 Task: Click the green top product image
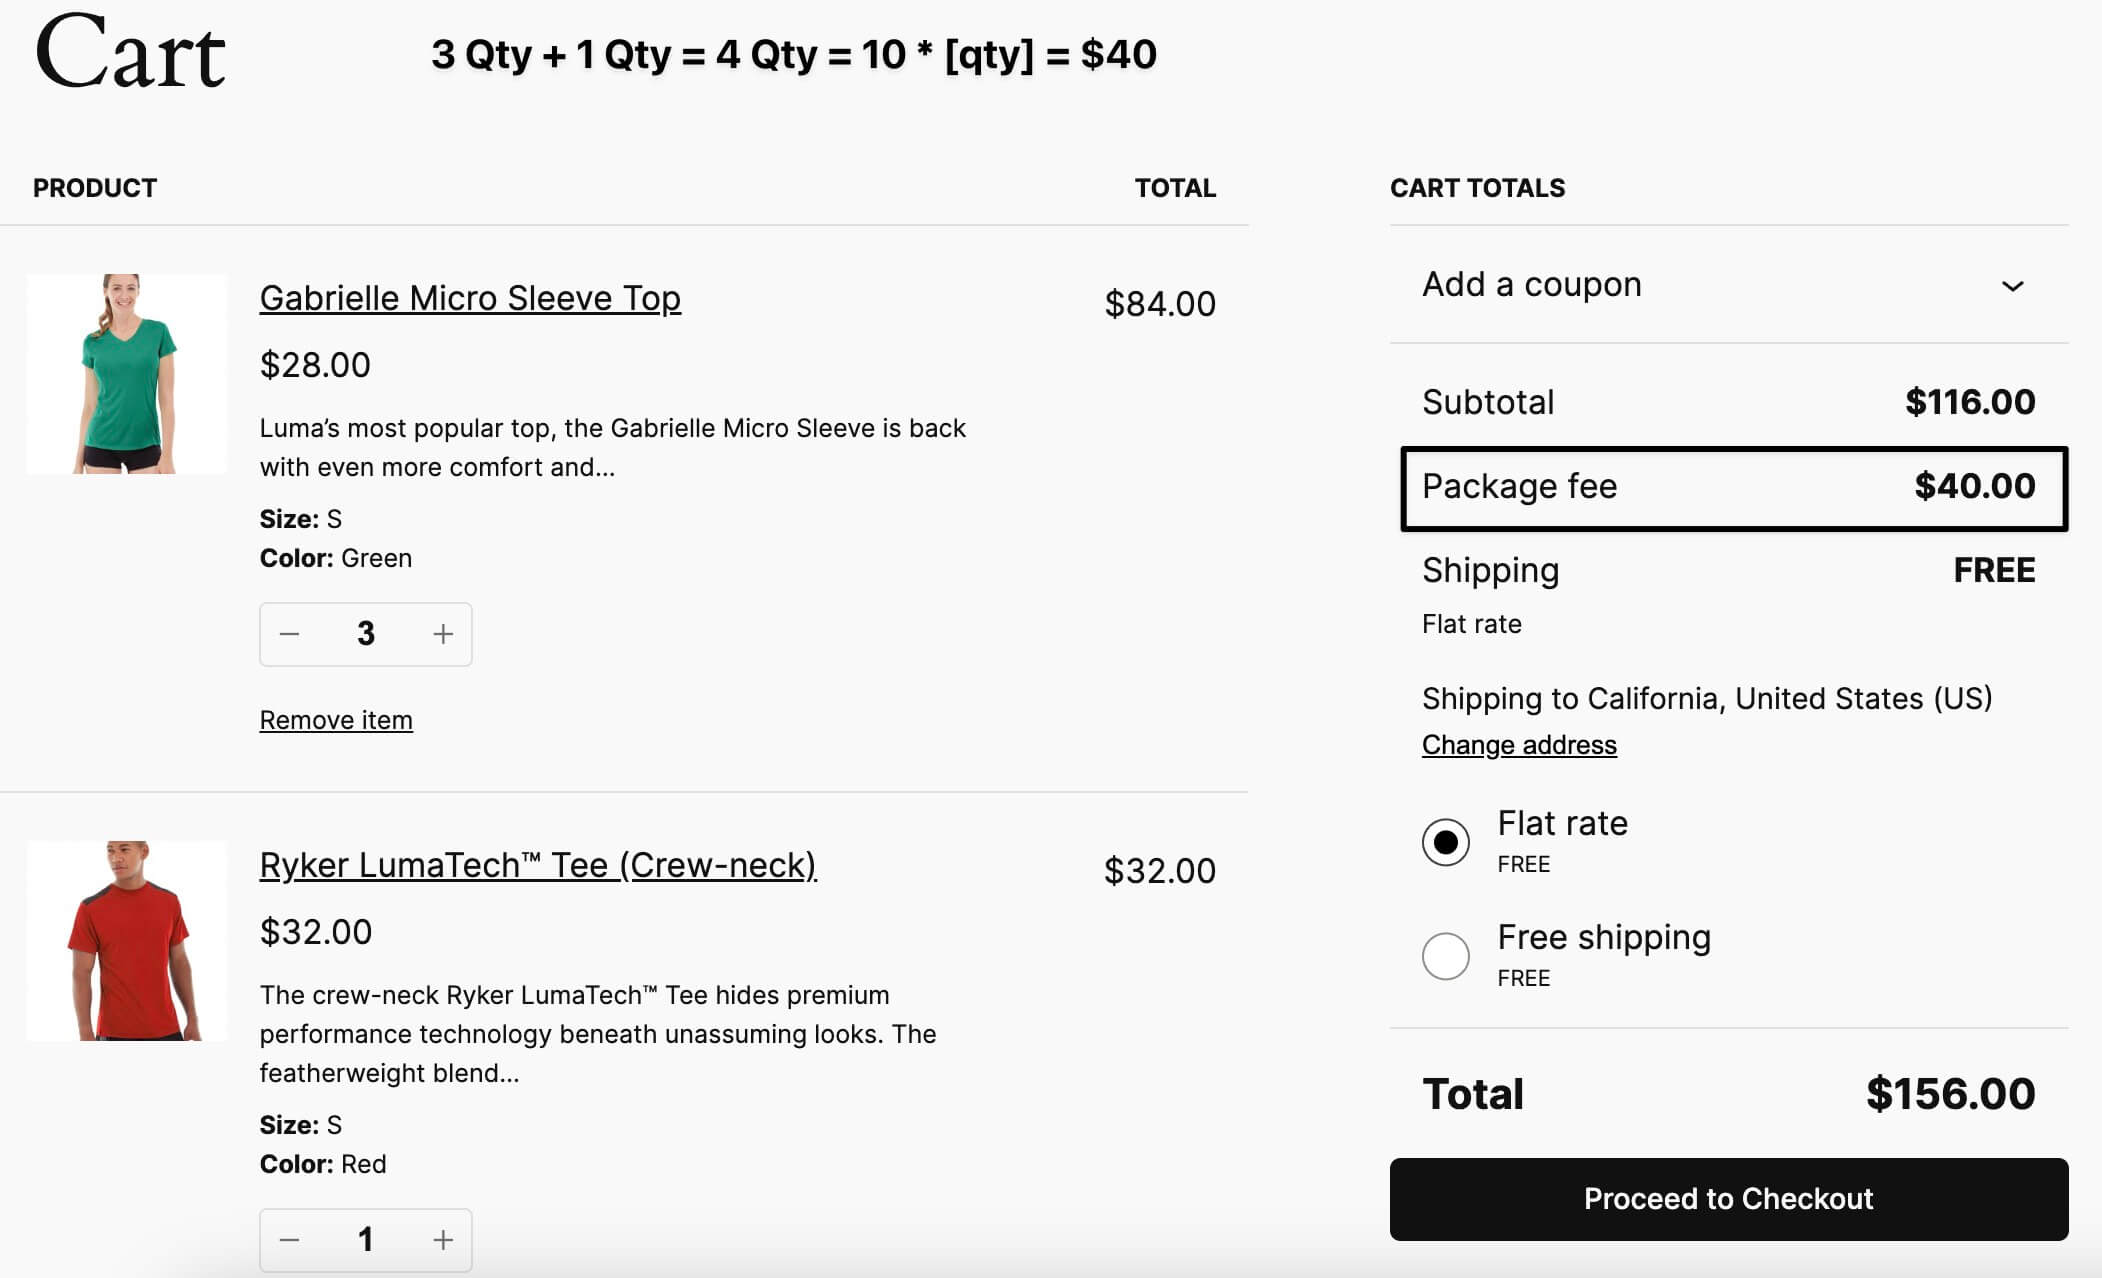pyautogui.click(x=126, y=374)
